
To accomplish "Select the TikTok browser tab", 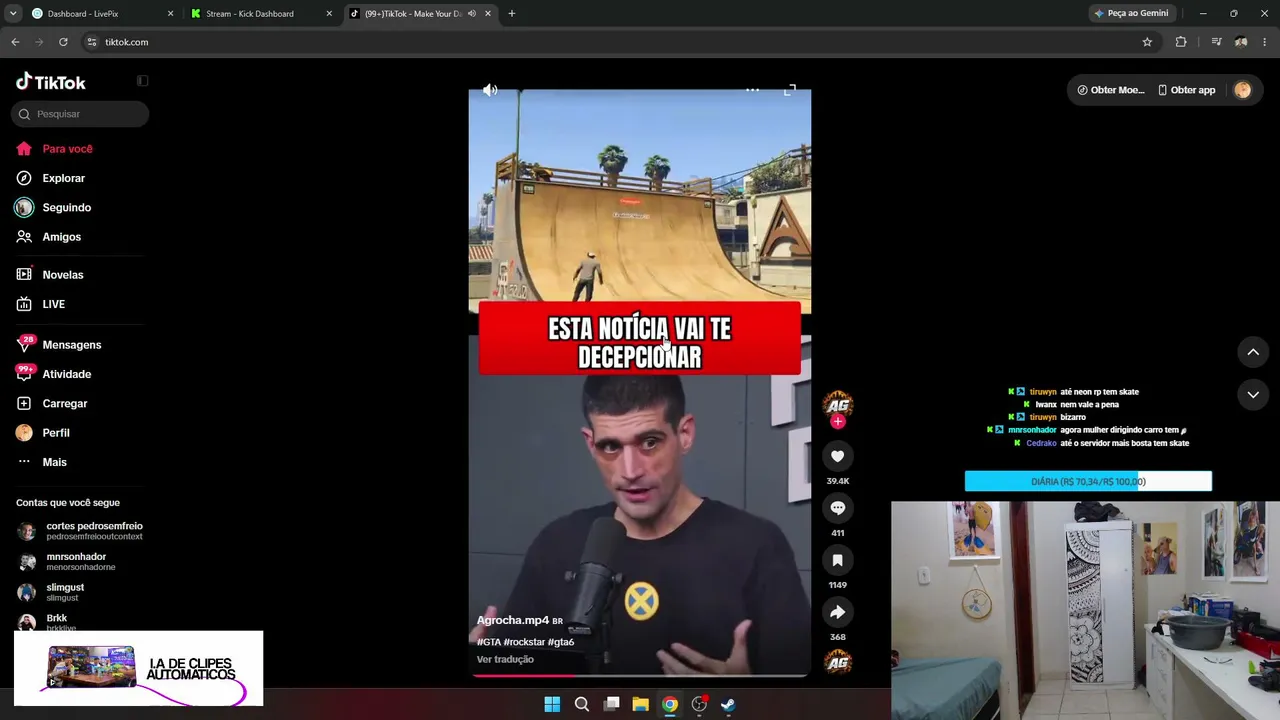I will [420, 14].
